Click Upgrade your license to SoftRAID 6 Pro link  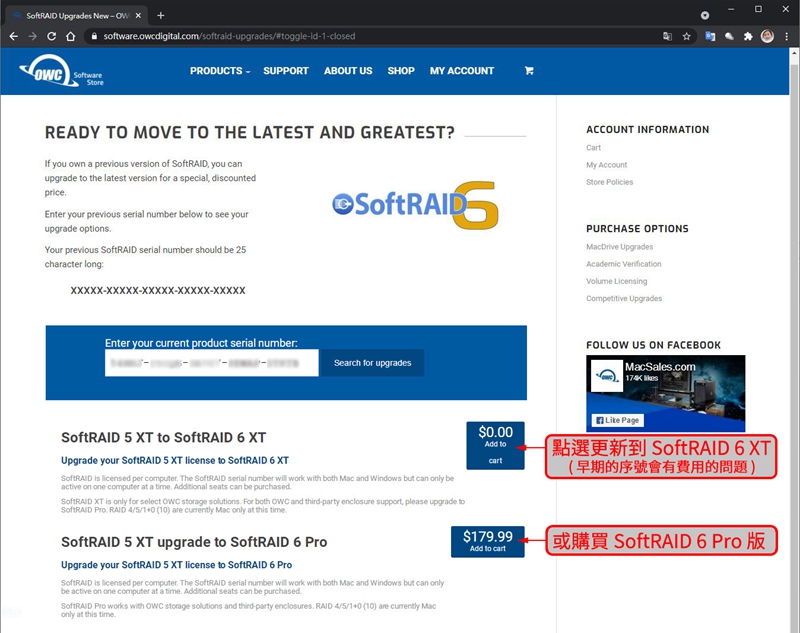[x=177, y=565]
